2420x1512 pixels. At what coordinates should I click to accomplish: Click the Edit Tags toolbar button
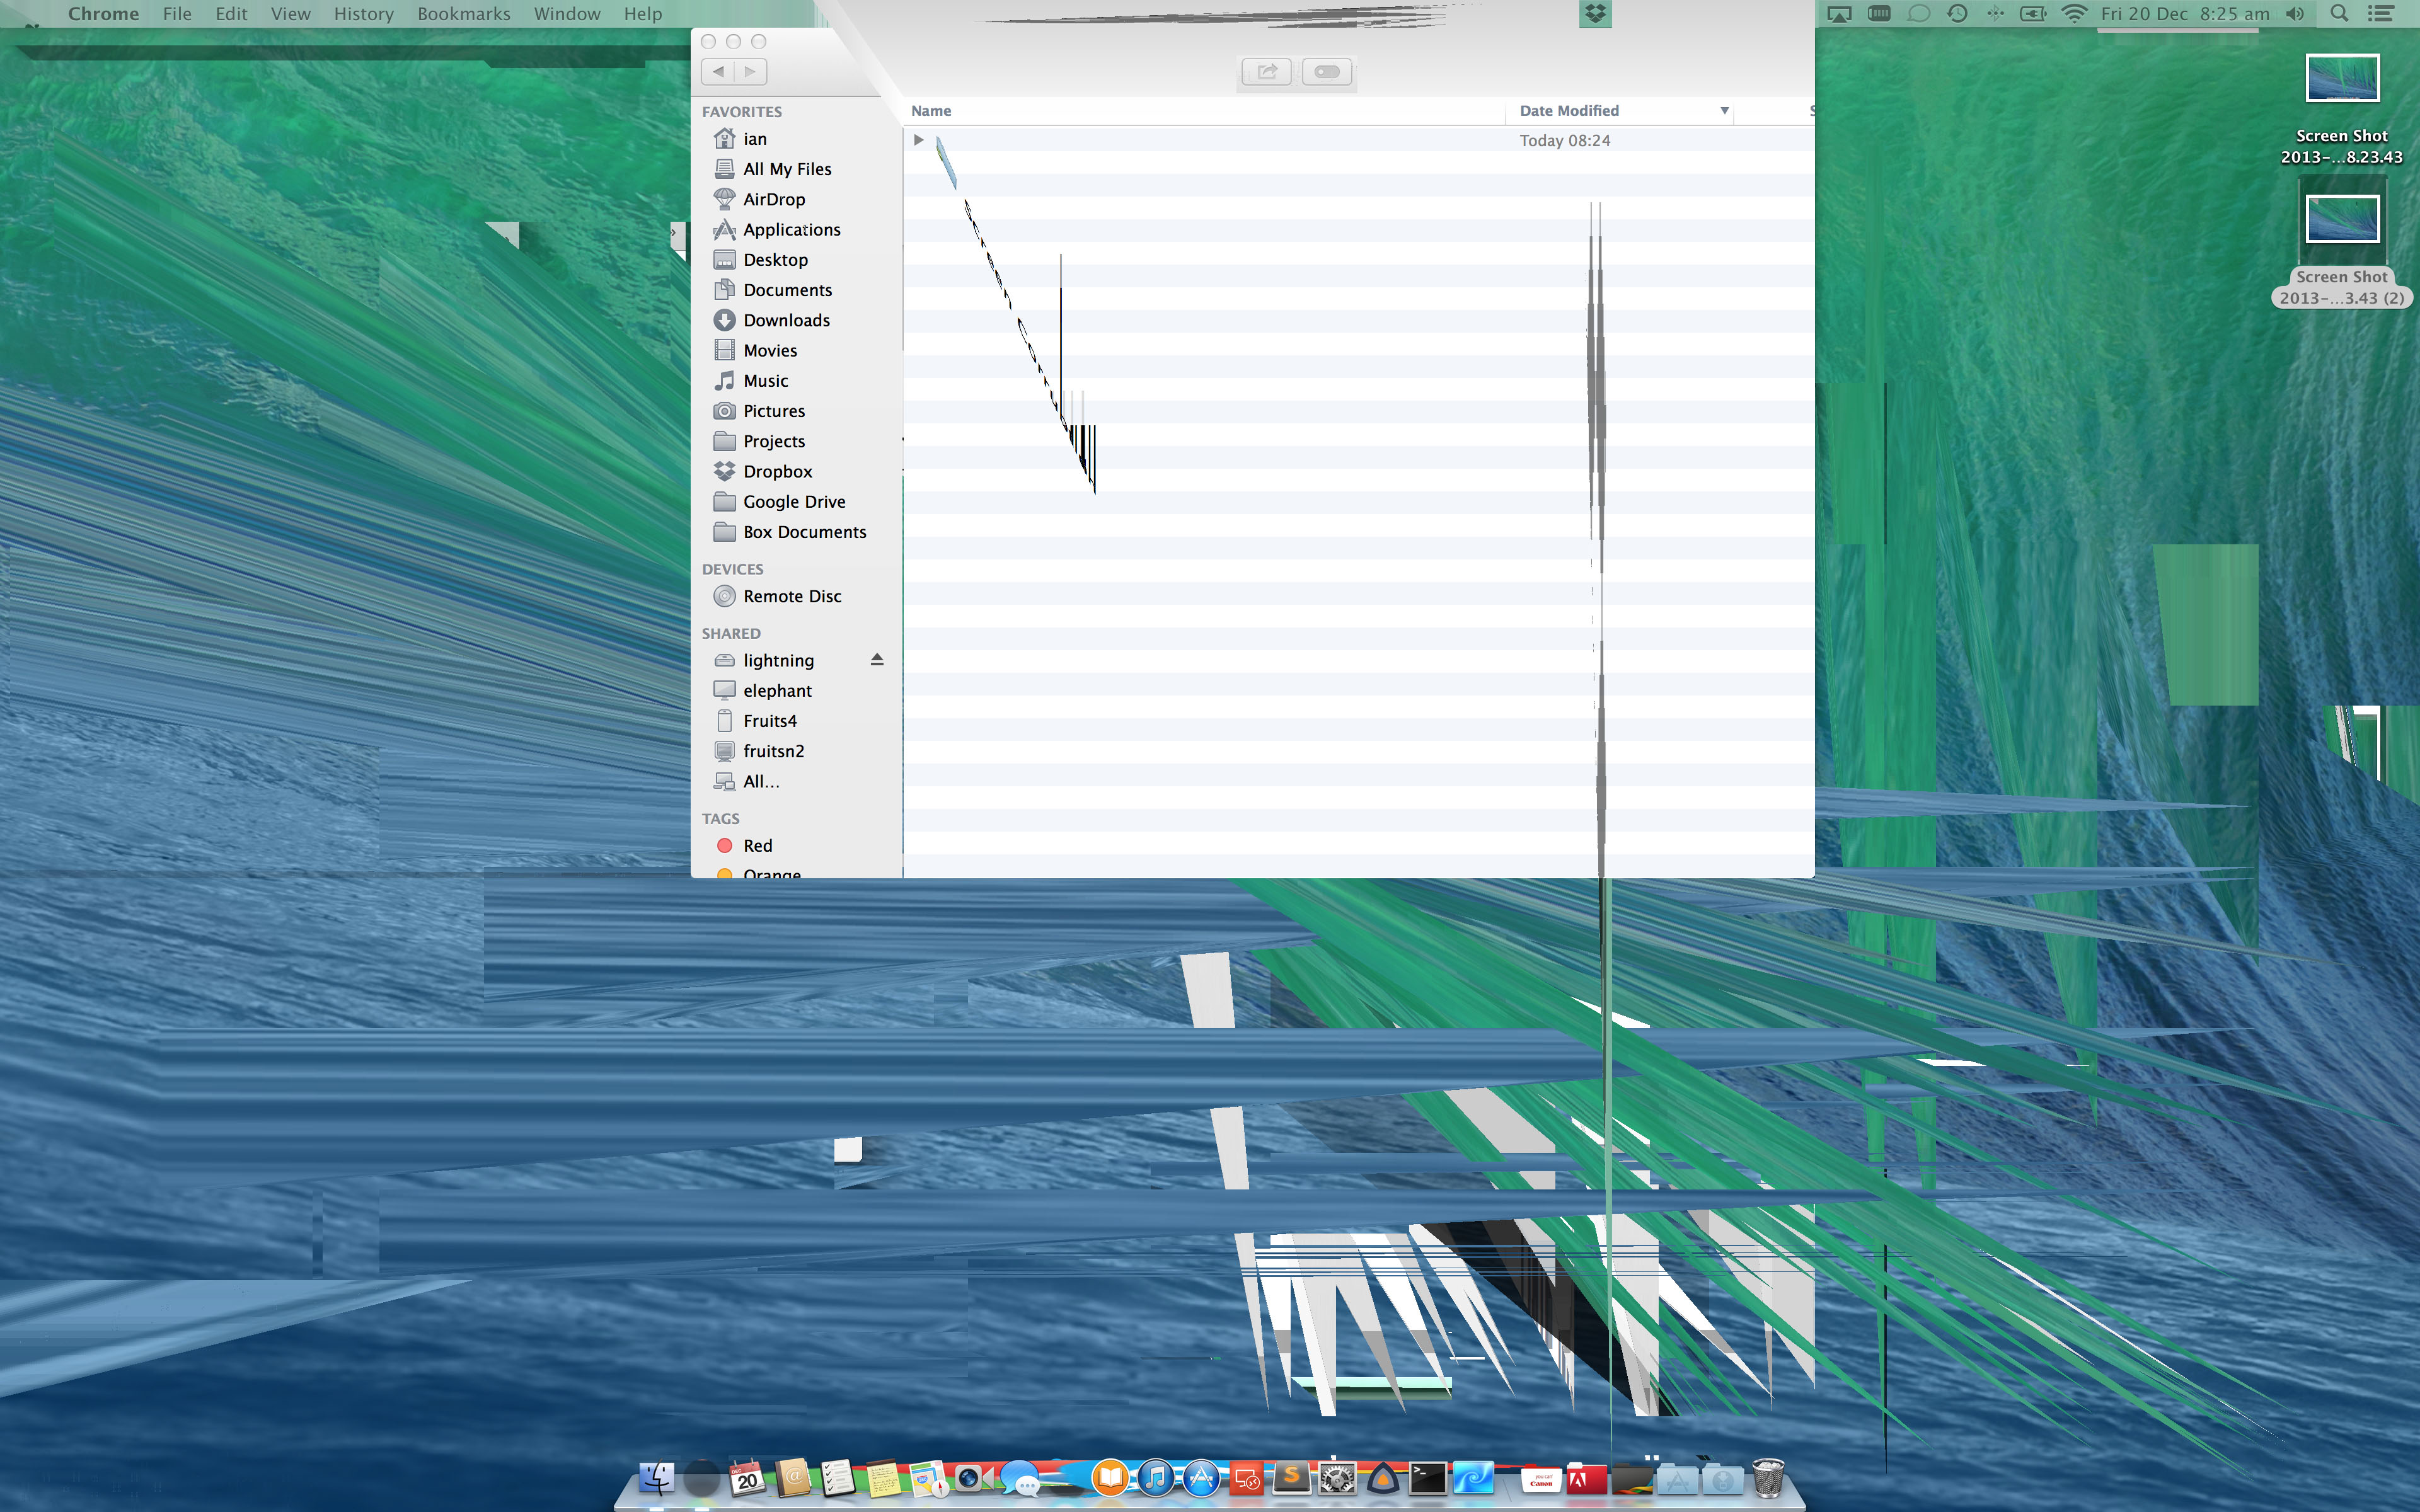point(1327,72)
